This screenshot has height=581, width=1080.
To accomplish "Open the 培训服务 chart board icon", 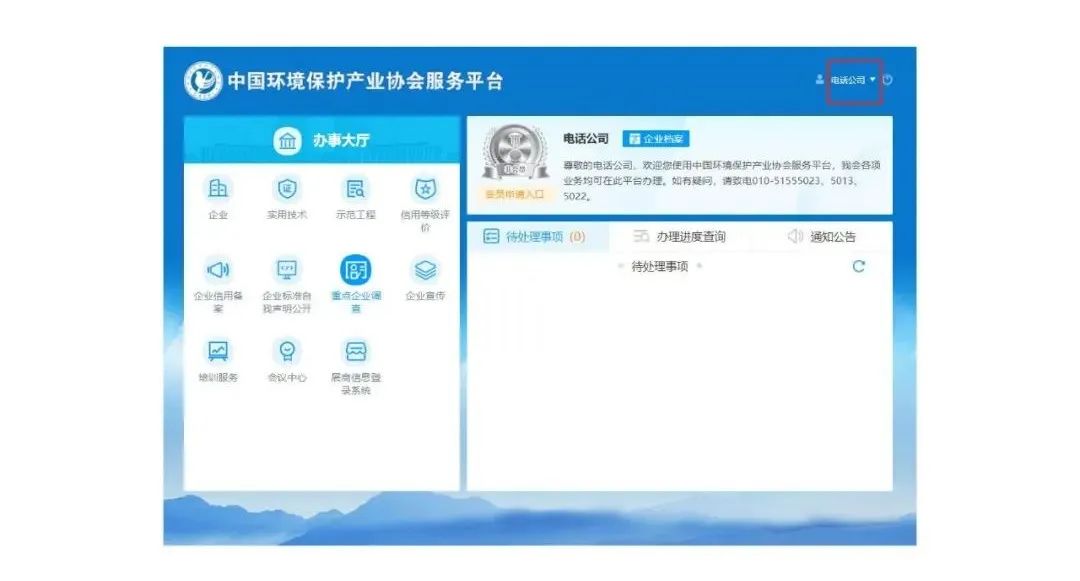I will point(218,351).
